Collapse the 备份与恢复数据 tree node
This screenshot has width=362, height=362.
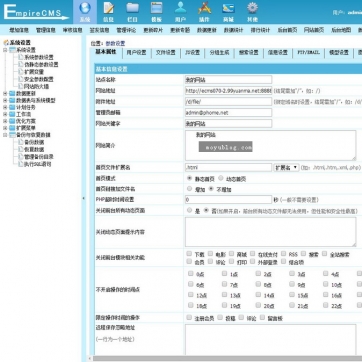(5, 135)
